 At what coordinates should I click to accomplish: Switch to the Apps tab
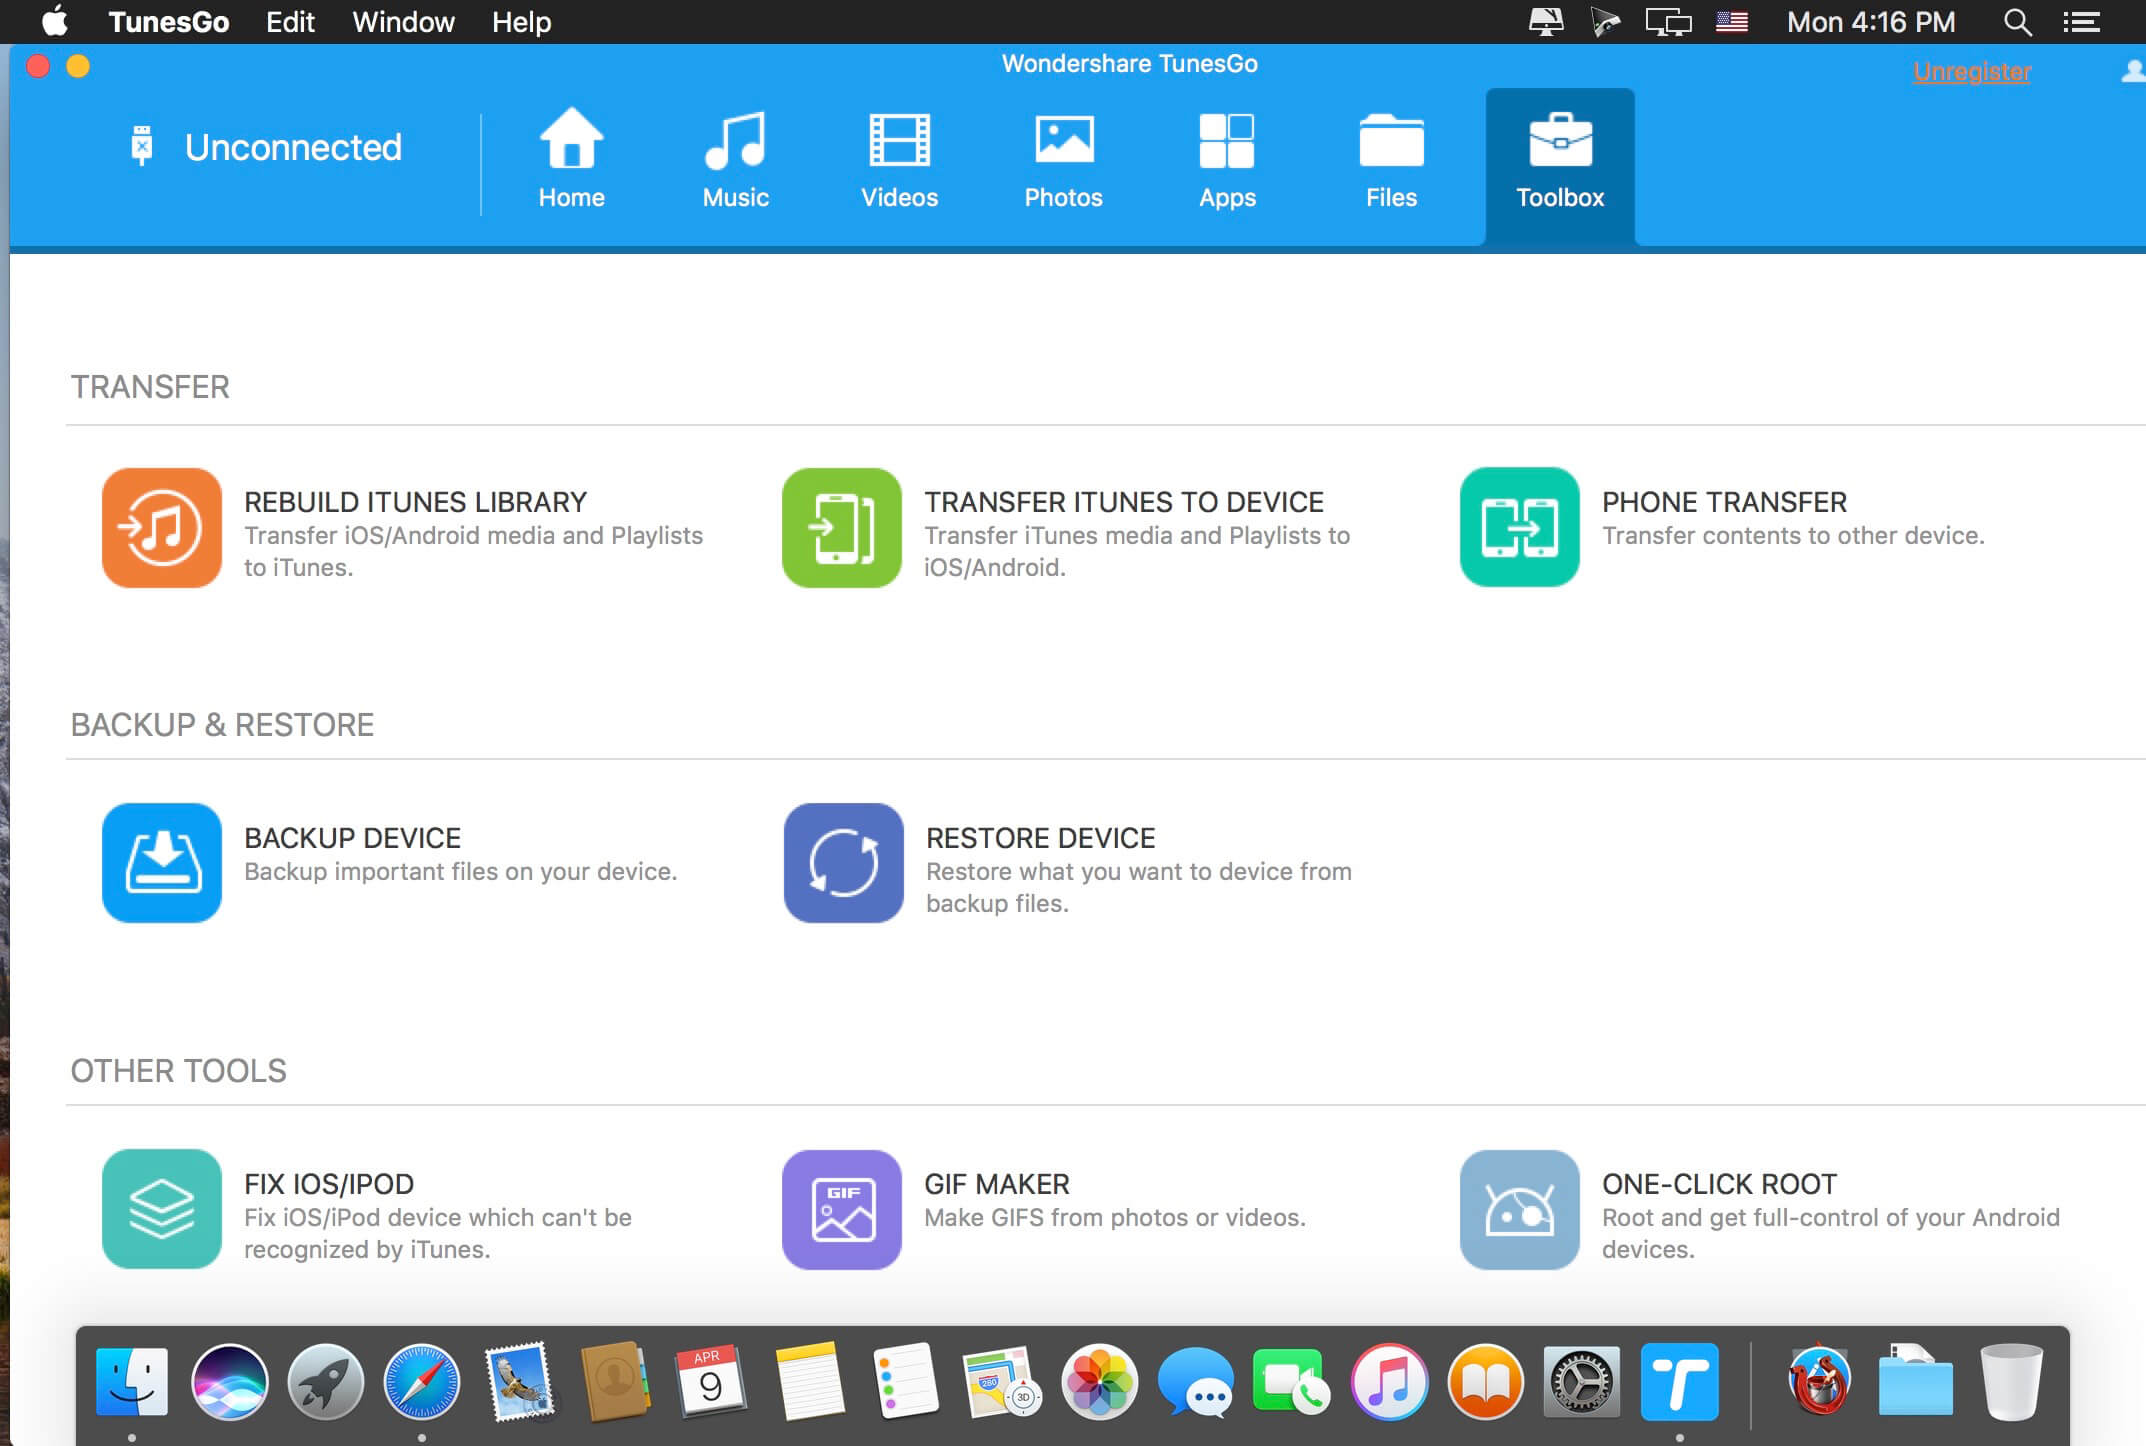coord(1228,160)
